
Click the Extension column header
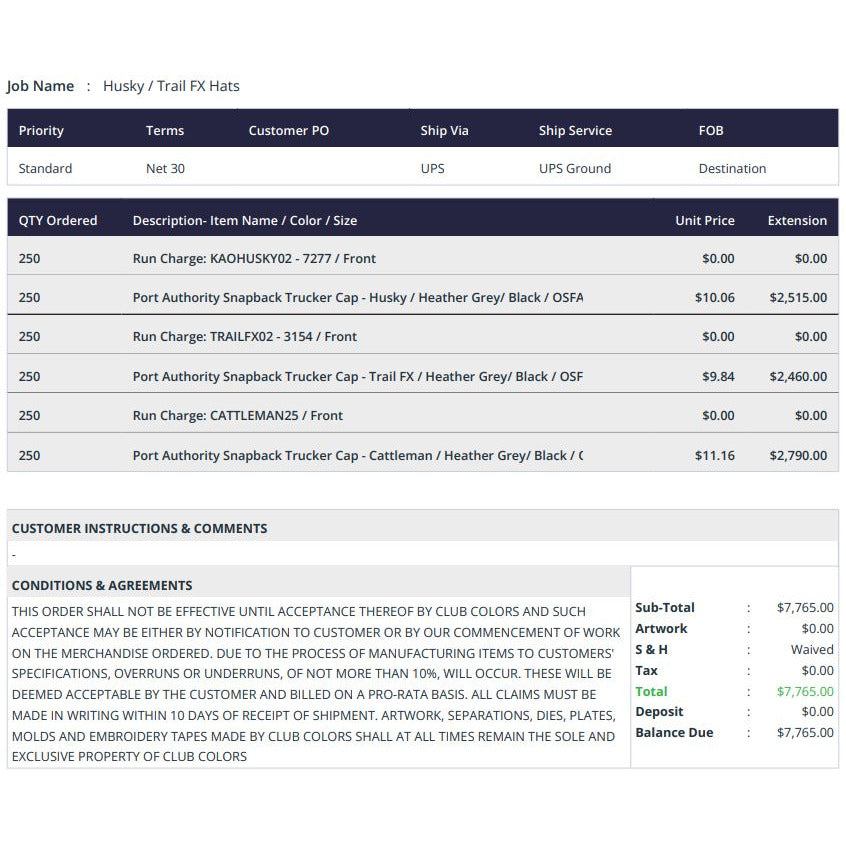797,220
